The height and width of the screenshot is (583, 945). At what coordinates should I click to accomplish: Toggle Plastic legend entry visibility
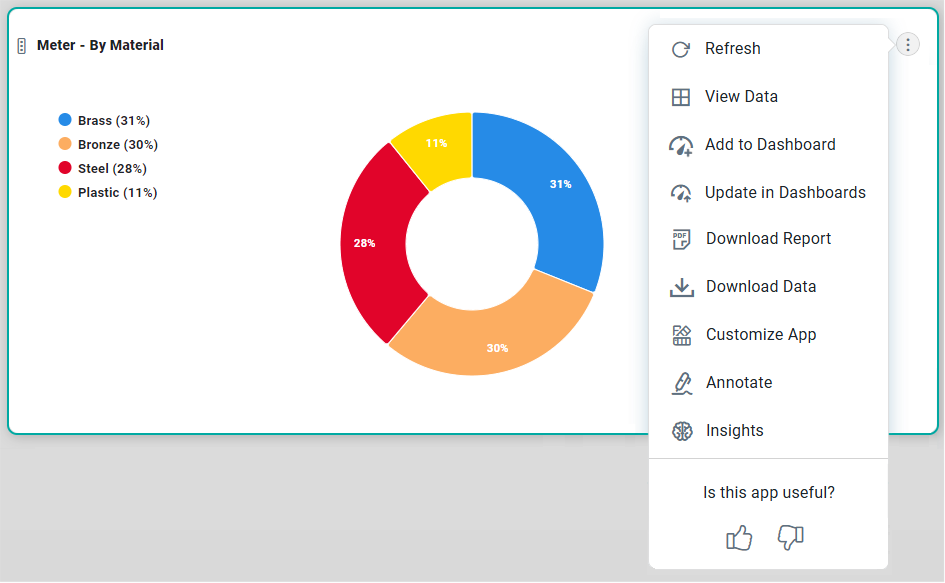point(117,193)
